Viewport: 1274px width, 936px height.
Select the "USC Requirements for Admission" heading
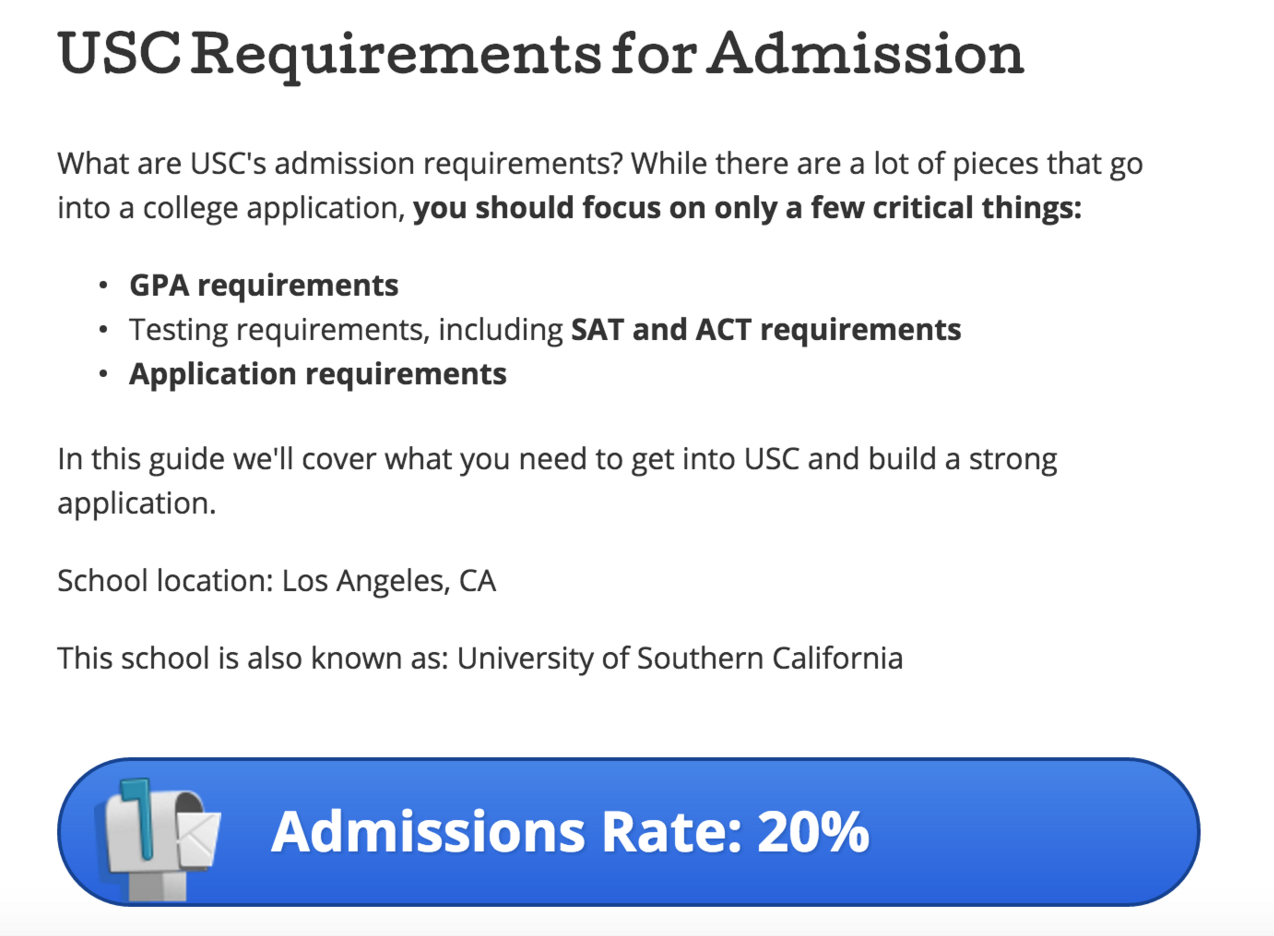(x=541, y=55)
